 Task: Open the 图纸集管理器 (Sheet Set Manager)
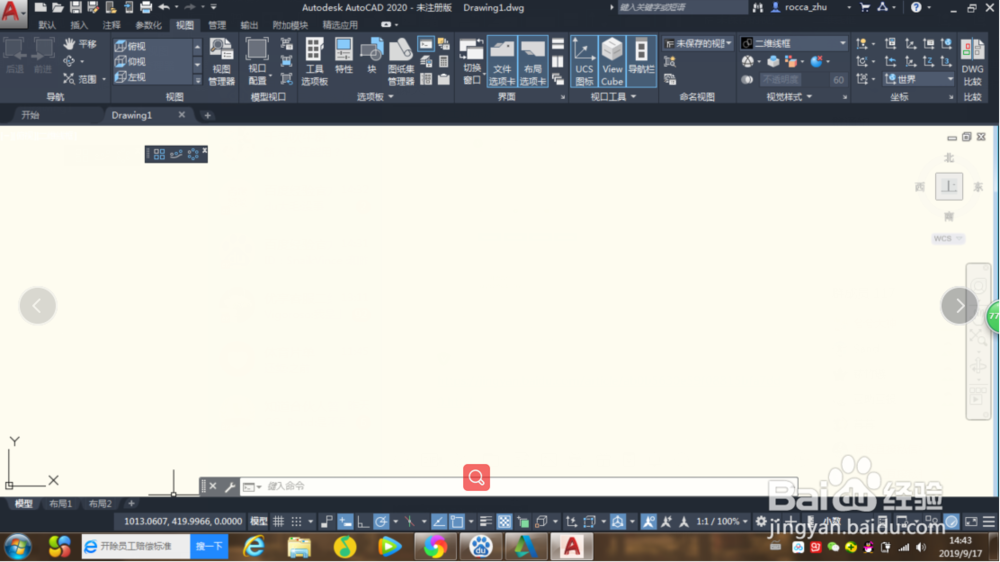pos(401,61)
